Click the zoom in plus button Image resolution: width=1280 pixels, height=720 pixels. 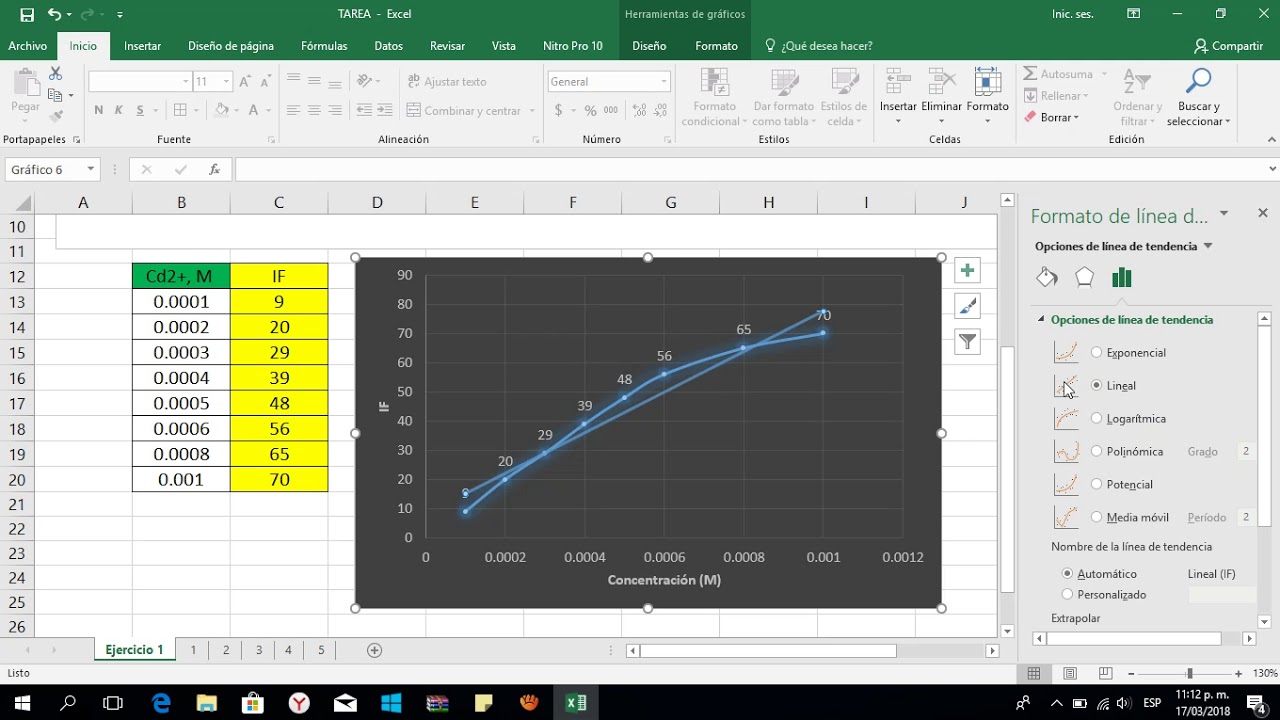click(1239, 674)
